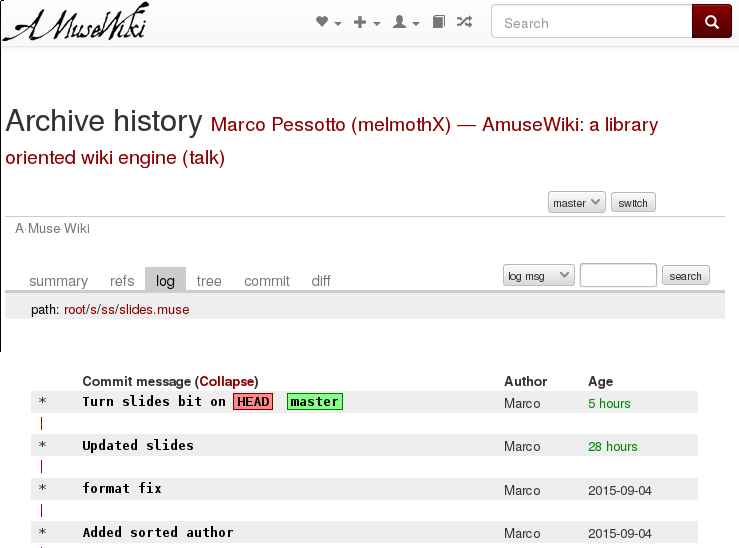The width and height of the screenshot is (739, 548).
Task: Open the plus add-content menu
Action: coord(367,22)
